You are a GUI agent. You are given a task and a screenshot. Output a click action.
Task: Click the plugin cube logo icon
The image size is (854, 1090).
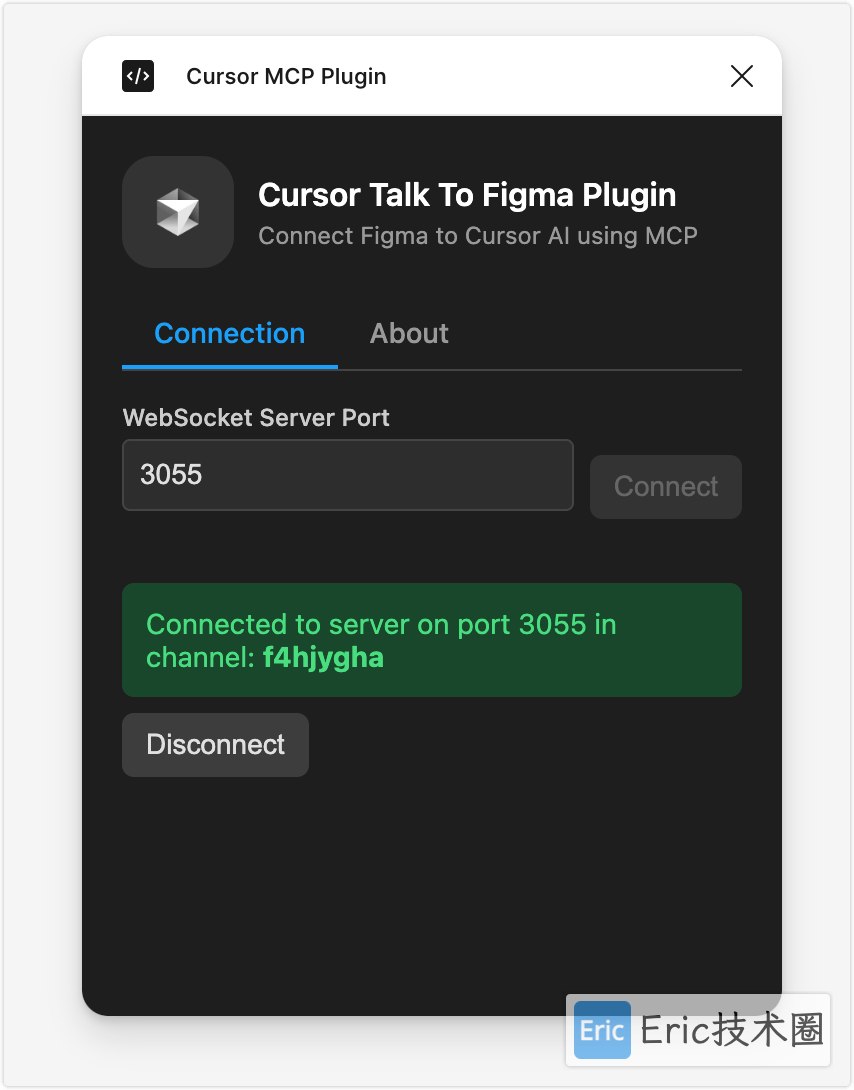click(x=178, y=212)
